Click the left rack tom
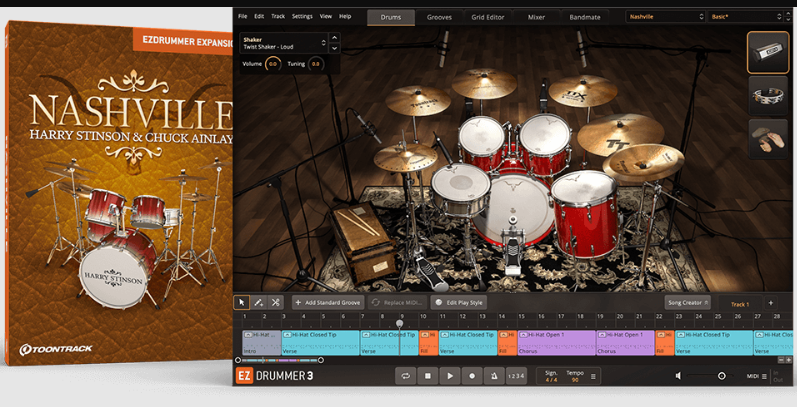Image resolution: width=797 pixels, height=407 pixels. pyautogui.click(x=481, y=141)
